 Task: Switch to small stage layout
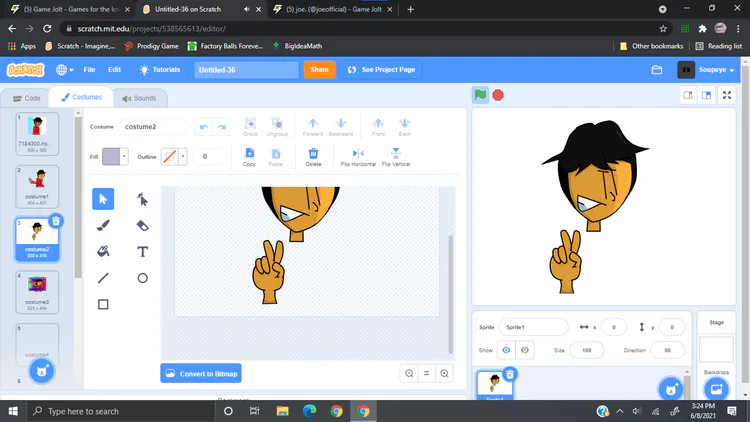point(688,95)
